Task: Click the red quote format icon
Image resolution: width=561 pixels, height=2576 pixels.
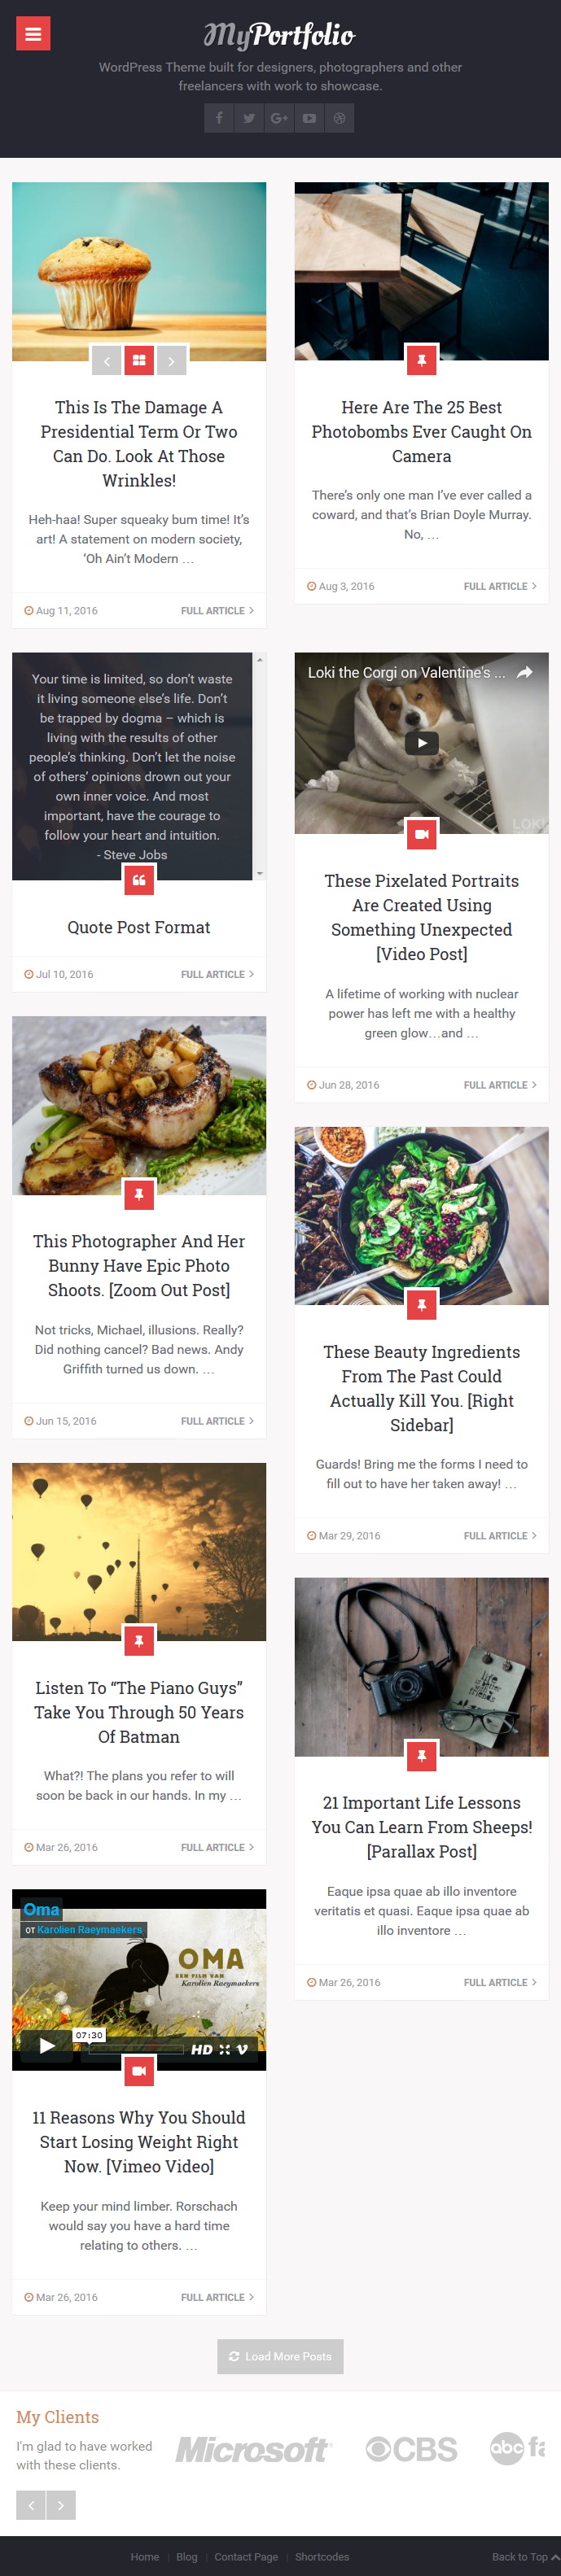Action: (139, 880)
